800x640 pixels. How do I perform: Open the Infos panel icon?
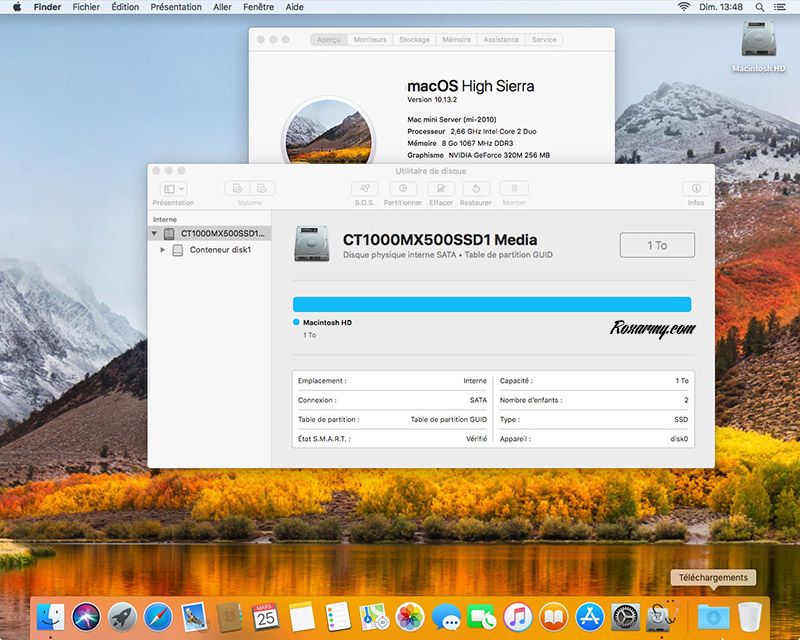pyautogui.click(x=696, y=189)
